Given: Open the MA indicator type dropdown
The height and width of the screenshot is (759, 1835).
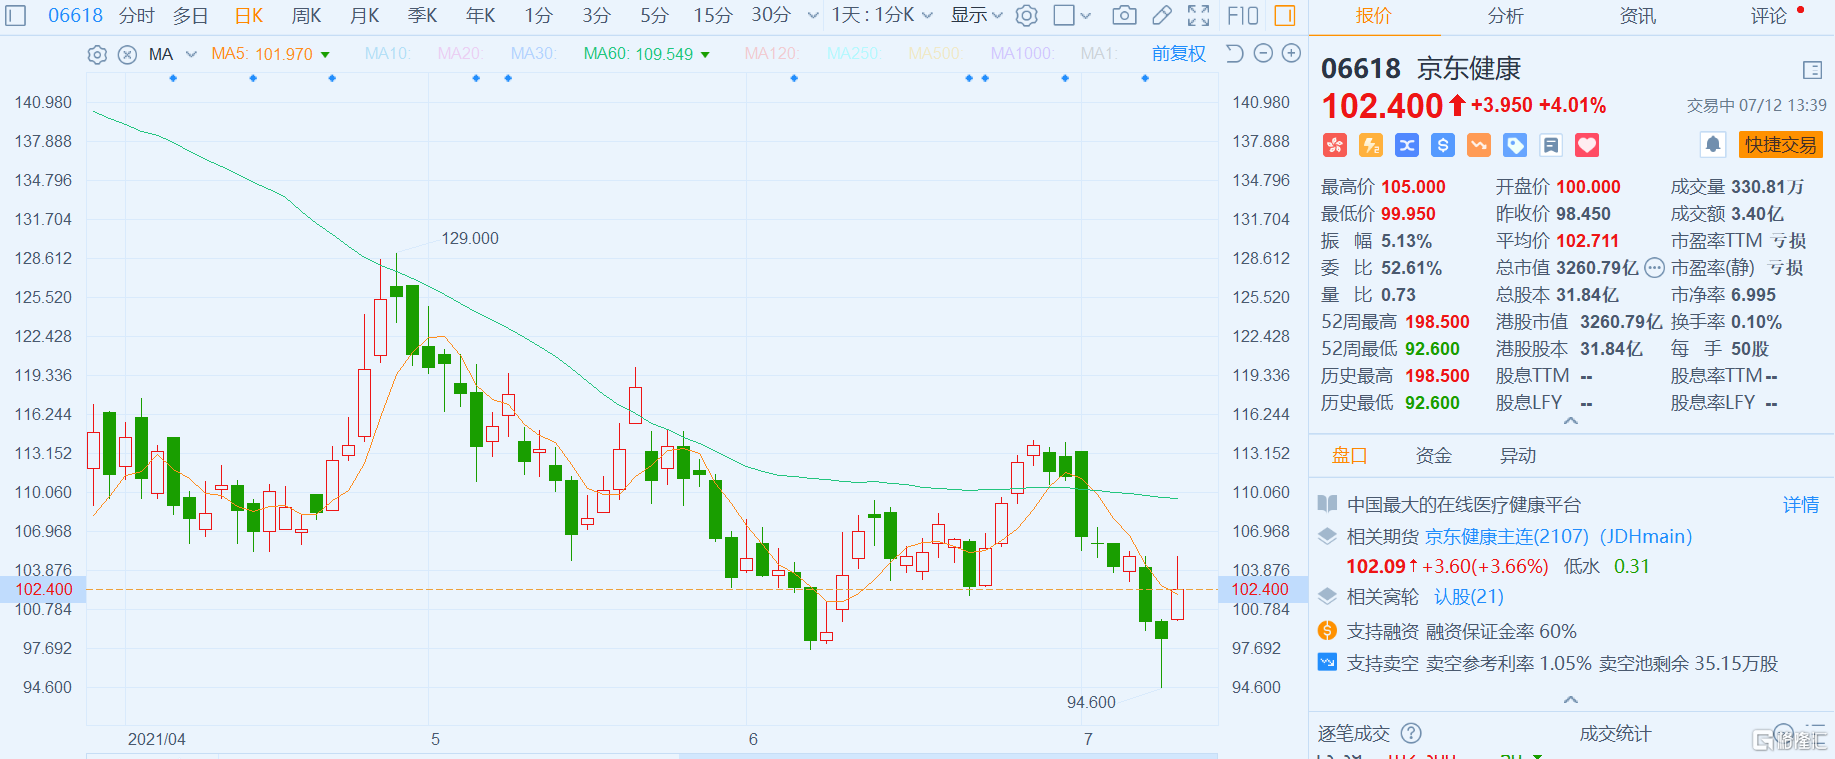Looking at the screenshot, I should (191, 55).
